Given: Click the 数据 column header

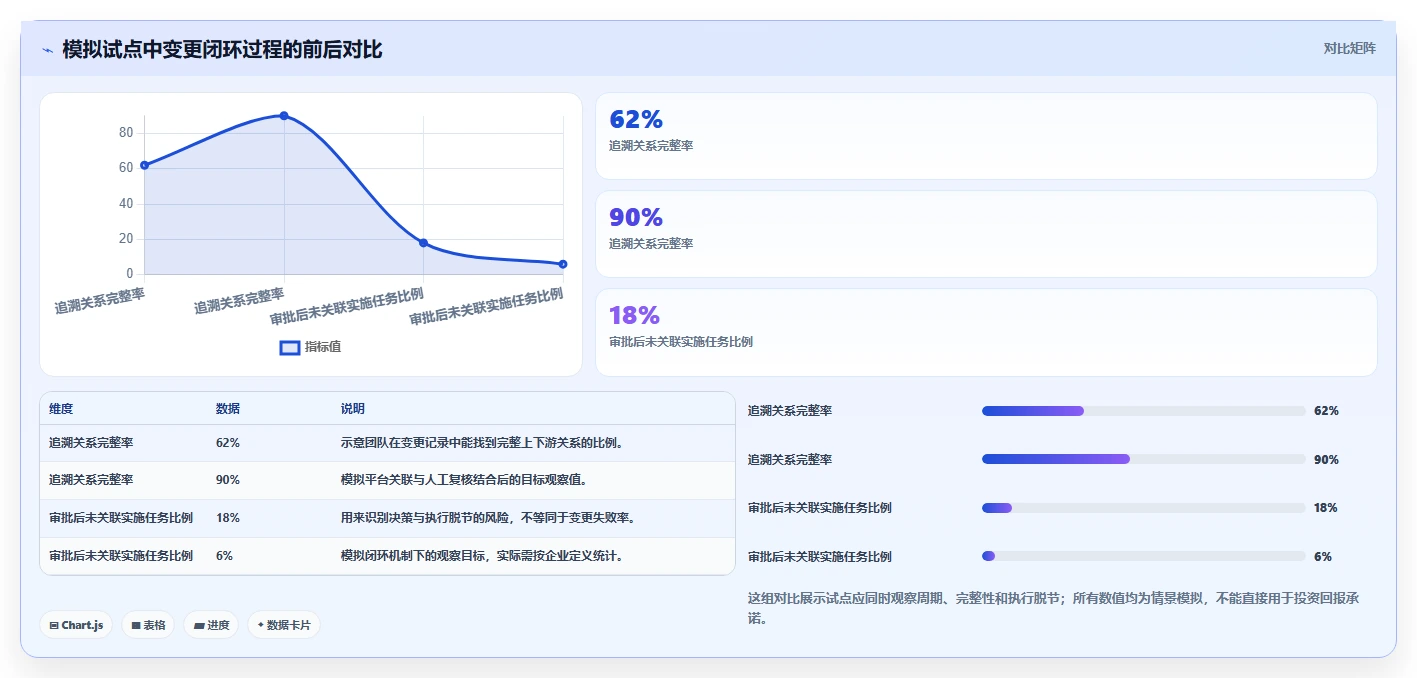Looking at the screenshot, I should click(x=228, y=409).
